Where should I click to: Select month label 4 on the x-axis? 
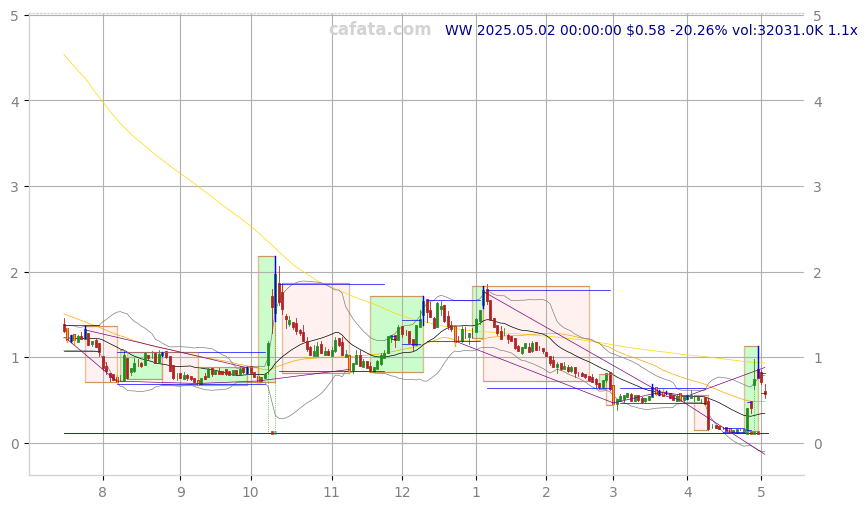point(688,492)
